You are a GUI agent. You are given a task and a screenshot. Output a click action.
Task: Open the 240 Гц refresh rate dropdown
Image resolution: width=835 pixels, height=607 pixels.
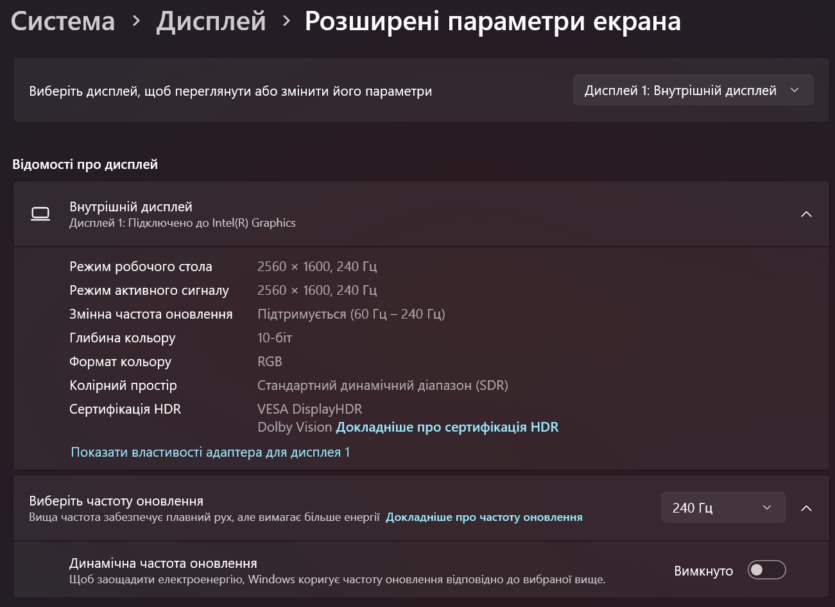(x=723, y=507)
